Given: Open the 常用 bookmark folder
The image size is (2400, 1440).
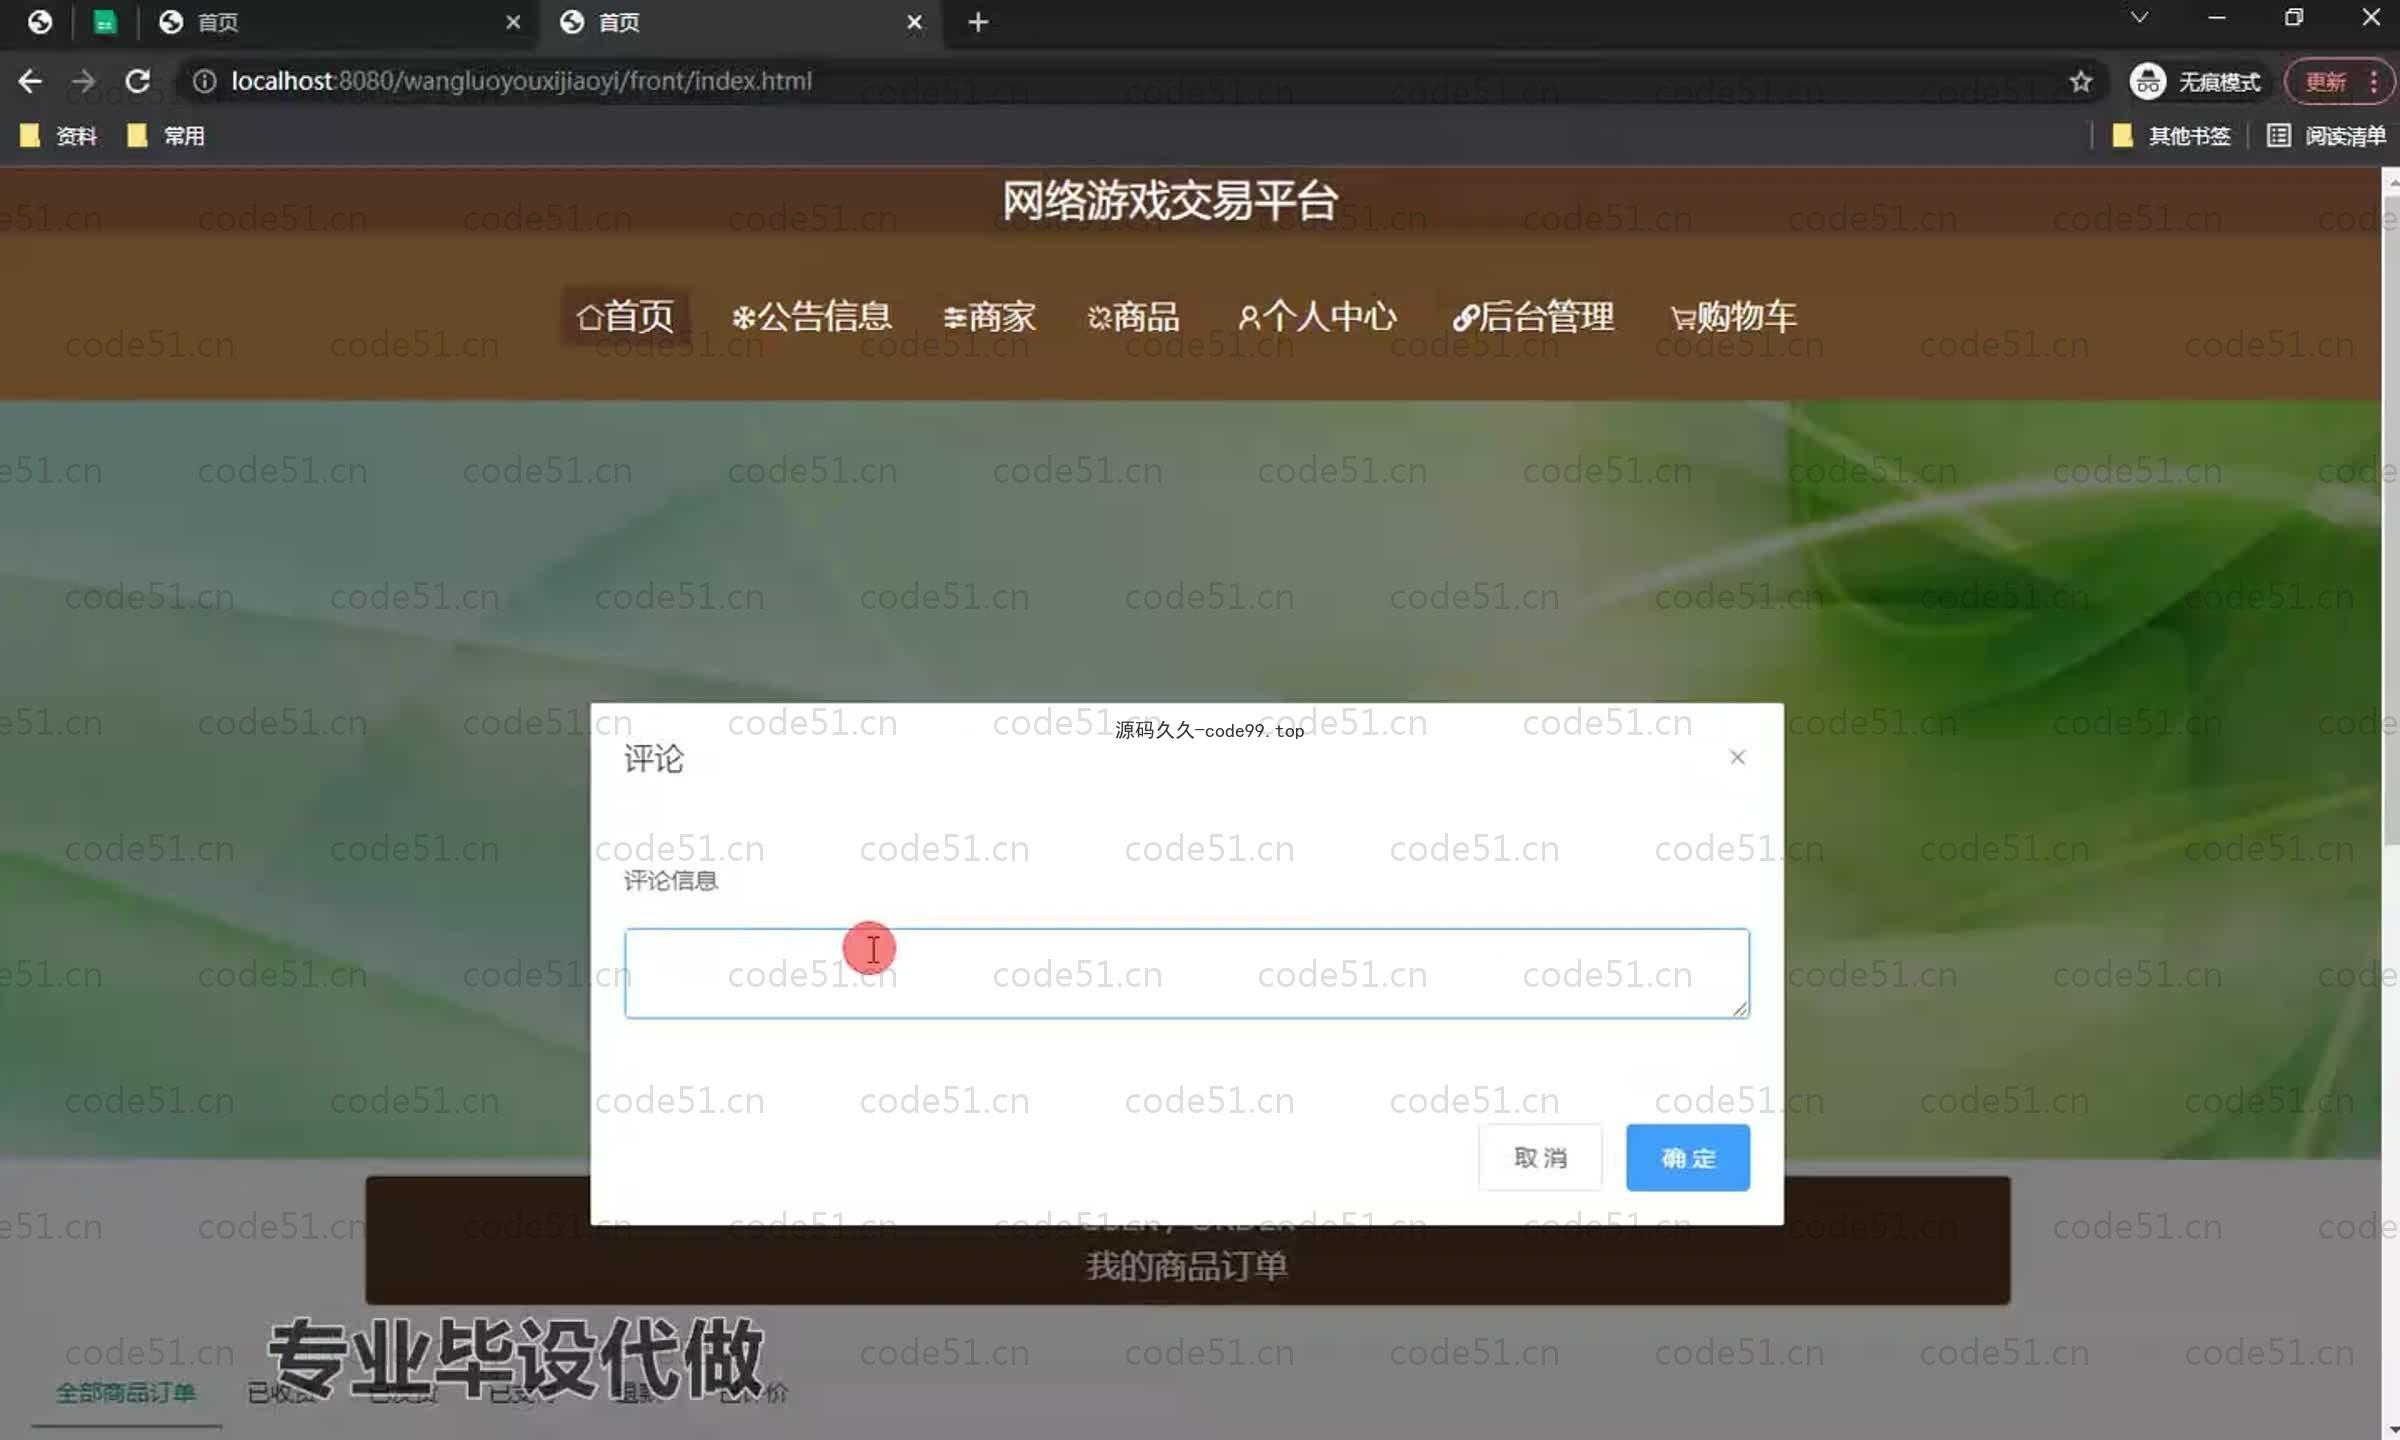Looking at the screenshot, I should [166, 136].
